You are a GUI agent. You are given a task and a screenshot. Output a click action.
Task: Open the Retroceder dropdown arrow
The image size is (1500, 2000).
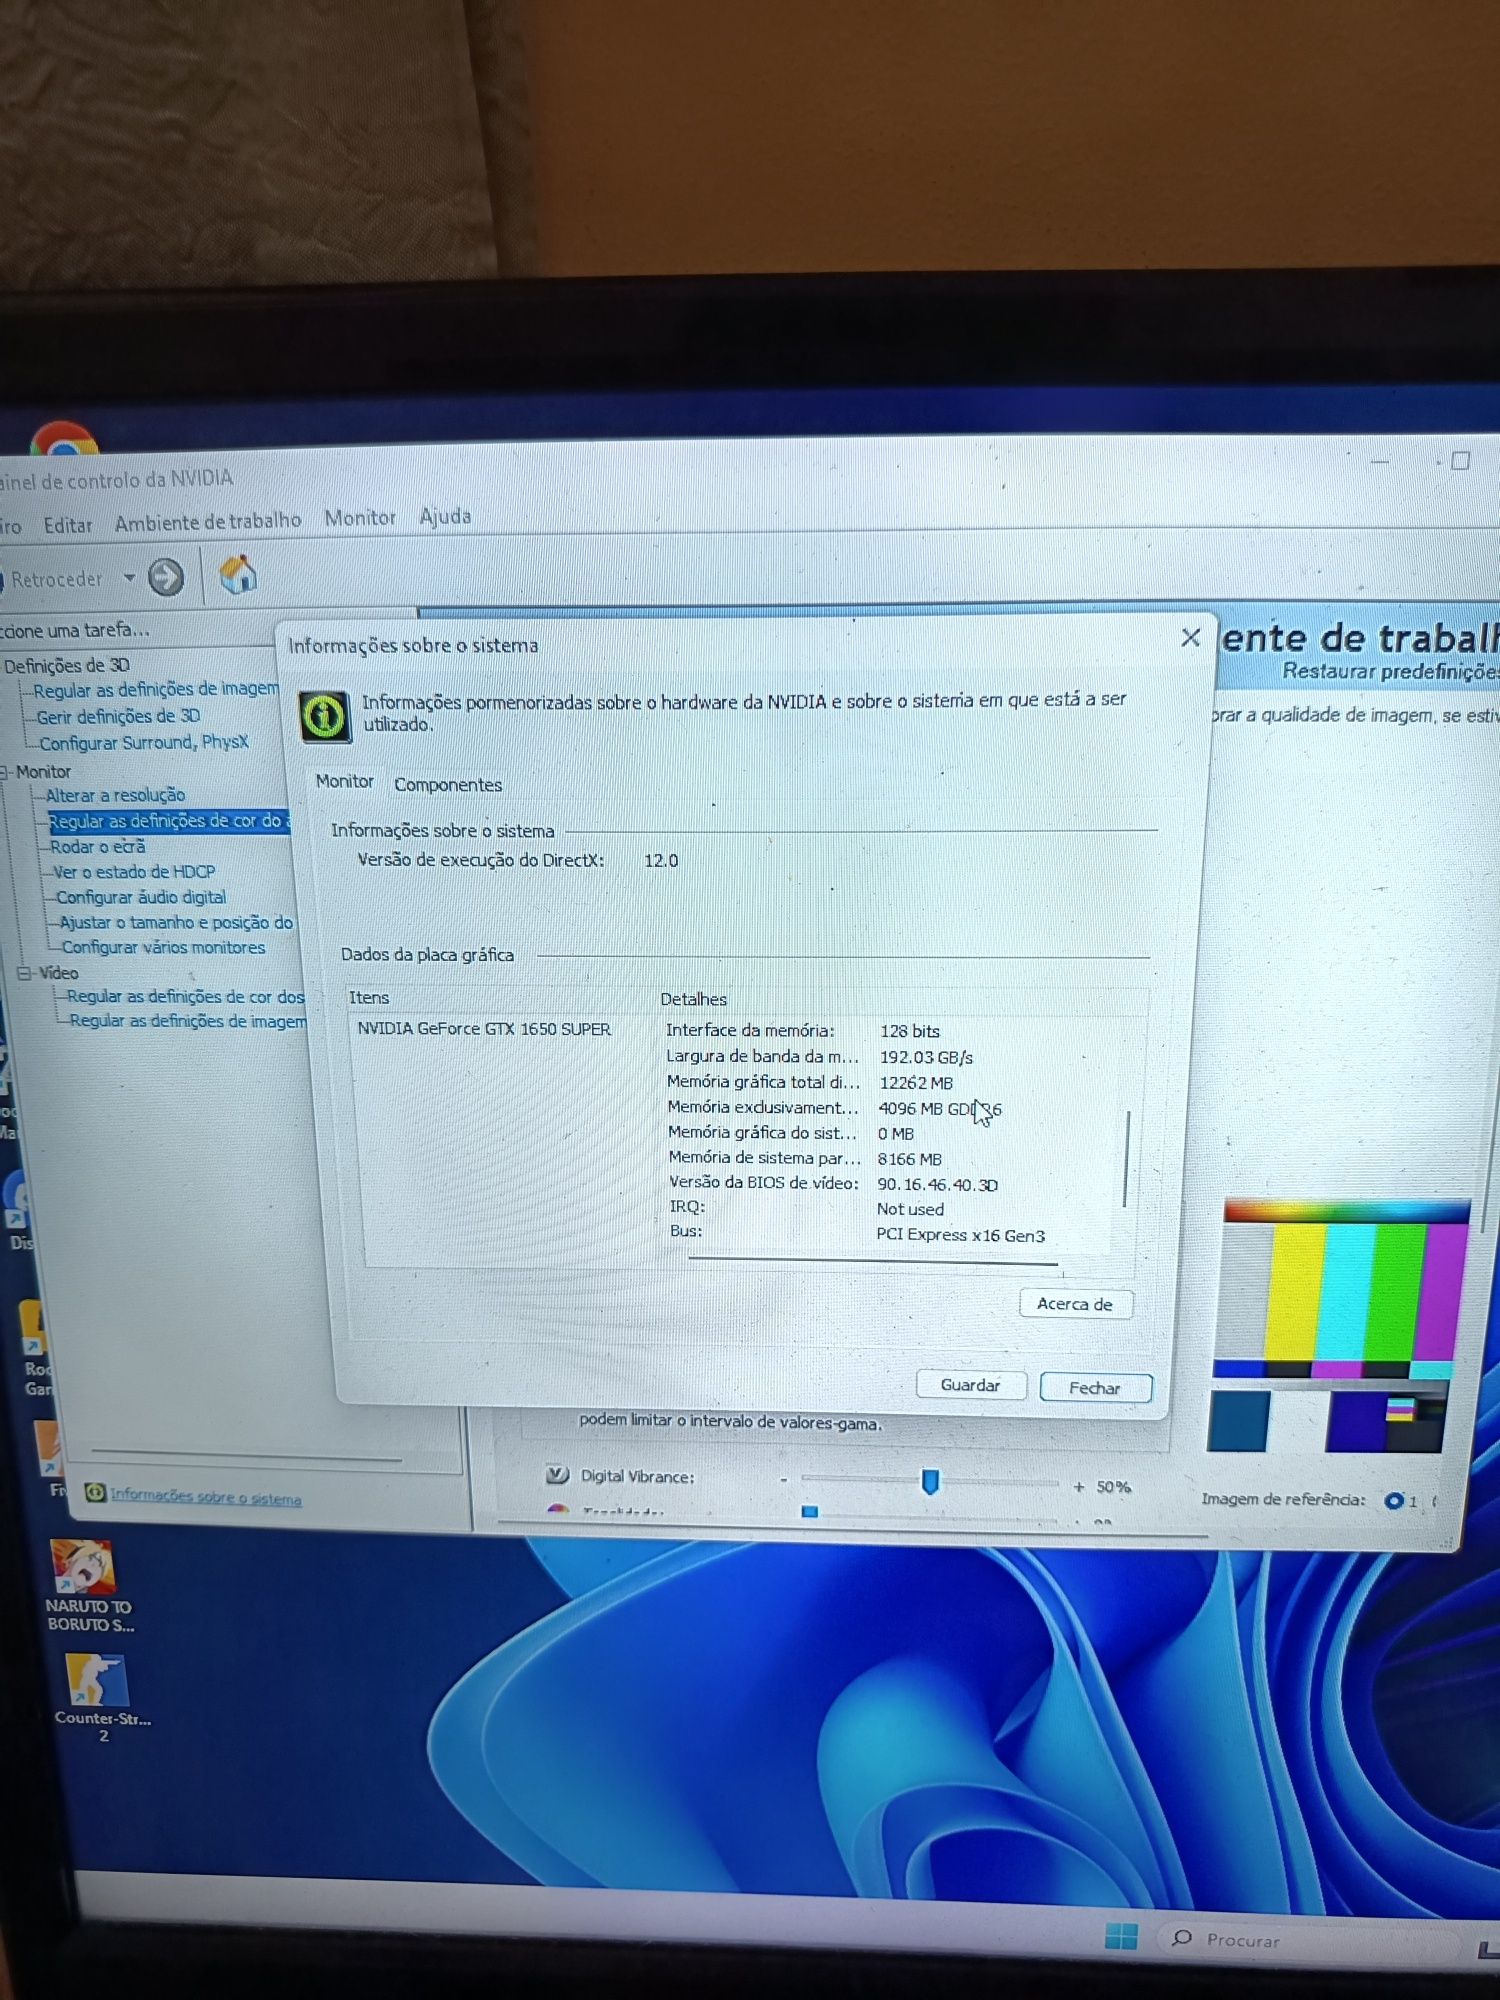tap(129, 578)
